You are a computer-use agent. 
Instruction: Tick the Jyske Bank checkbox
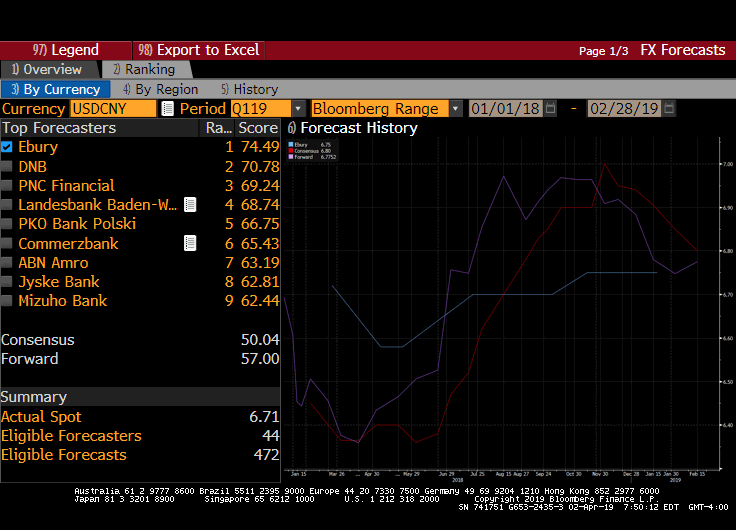(7, 282)
